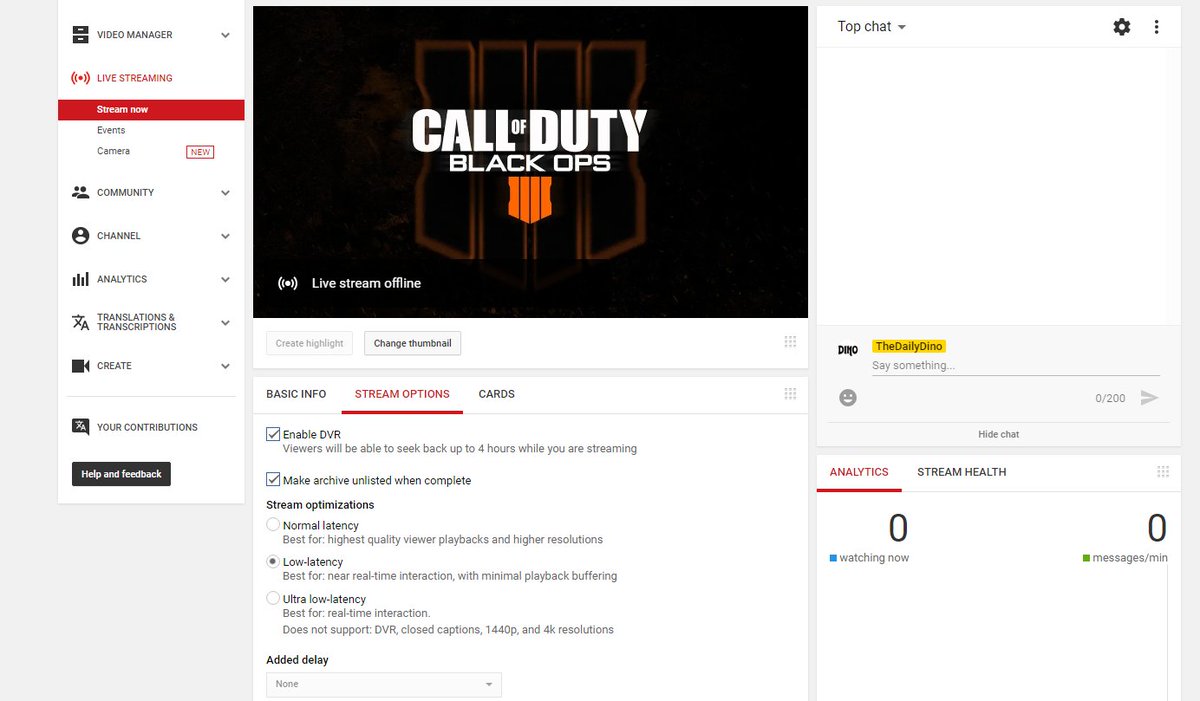Click the send message arrow icon
Viewport: 1200px width, 701px height.
(x=1149, y=398)
